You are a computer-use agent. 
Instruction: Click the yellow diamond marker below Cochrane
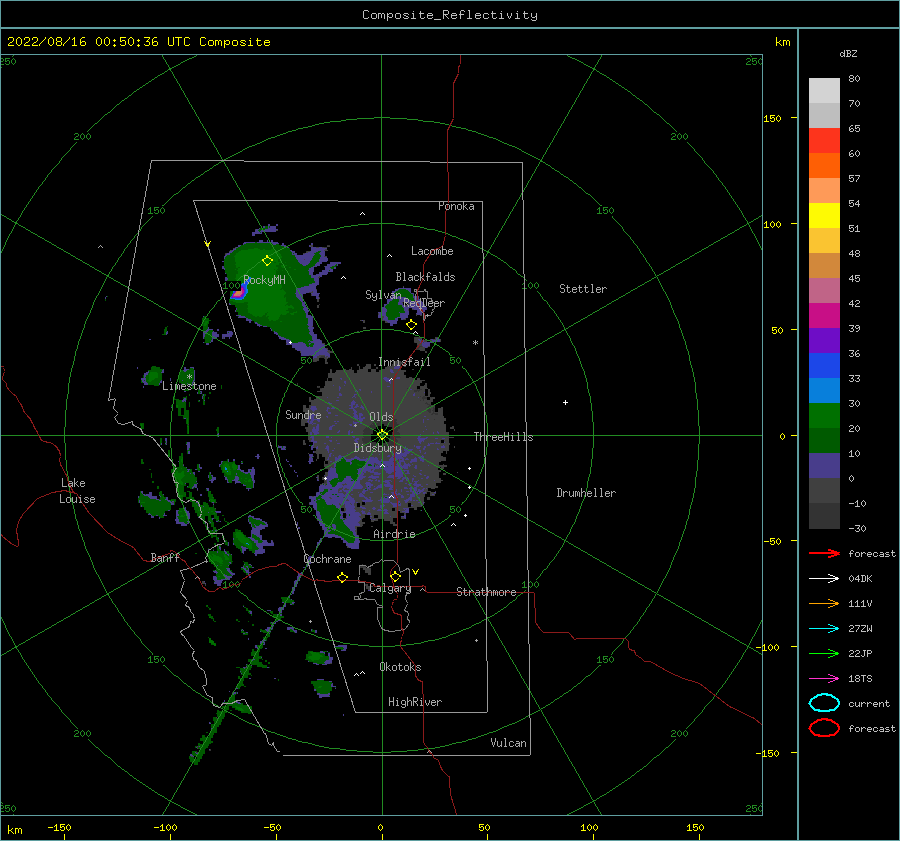point(343,577)
